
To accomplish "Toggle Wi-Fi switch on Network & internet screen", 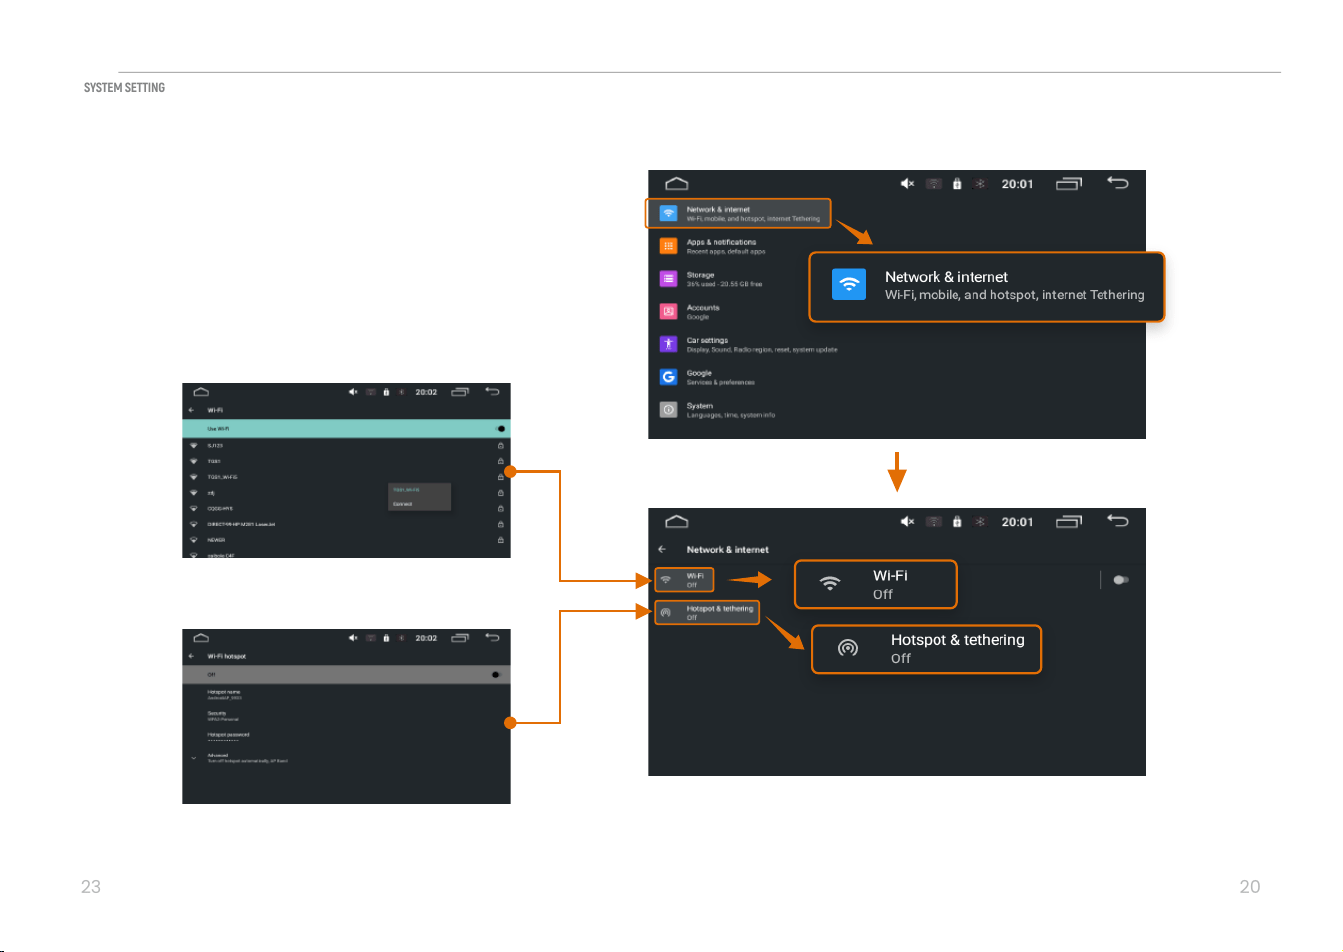I will pos(1121,580).
